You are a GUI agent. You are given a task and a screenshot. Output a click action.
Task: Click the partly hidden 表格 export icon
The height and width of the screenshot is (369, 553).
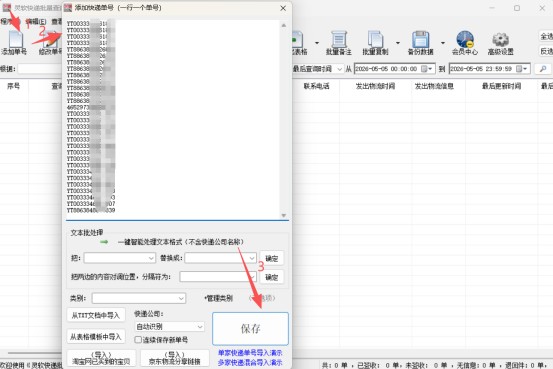(x=298, y=42)
